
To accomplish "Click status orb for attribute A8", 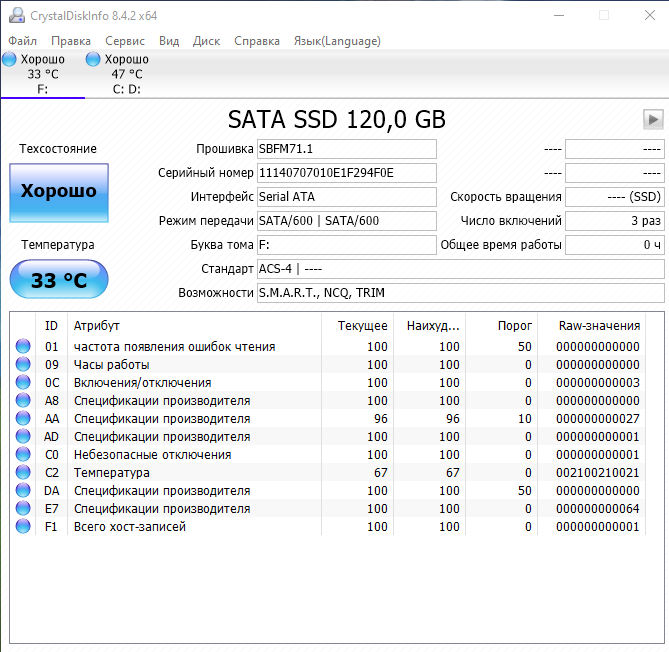I will tap(23, 400).
